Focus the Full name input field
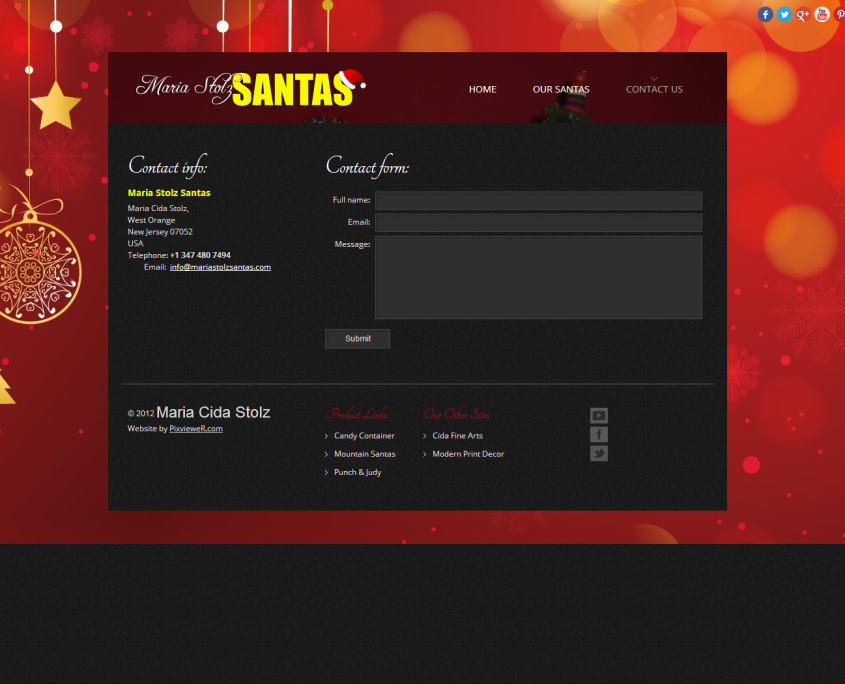845x684 pixels. point(538,200)
